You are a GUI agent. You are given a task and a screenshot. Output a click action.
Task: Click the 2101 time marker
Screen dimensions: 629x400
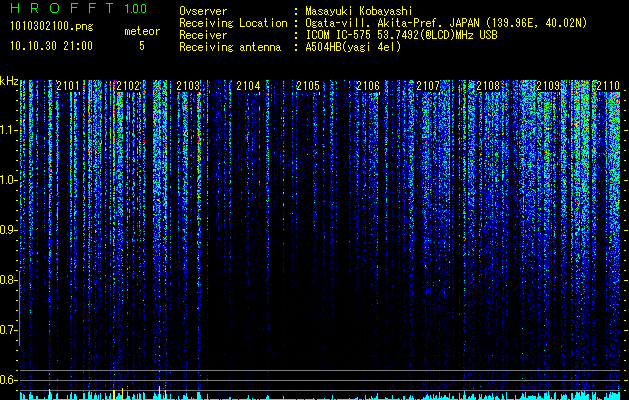68,86
